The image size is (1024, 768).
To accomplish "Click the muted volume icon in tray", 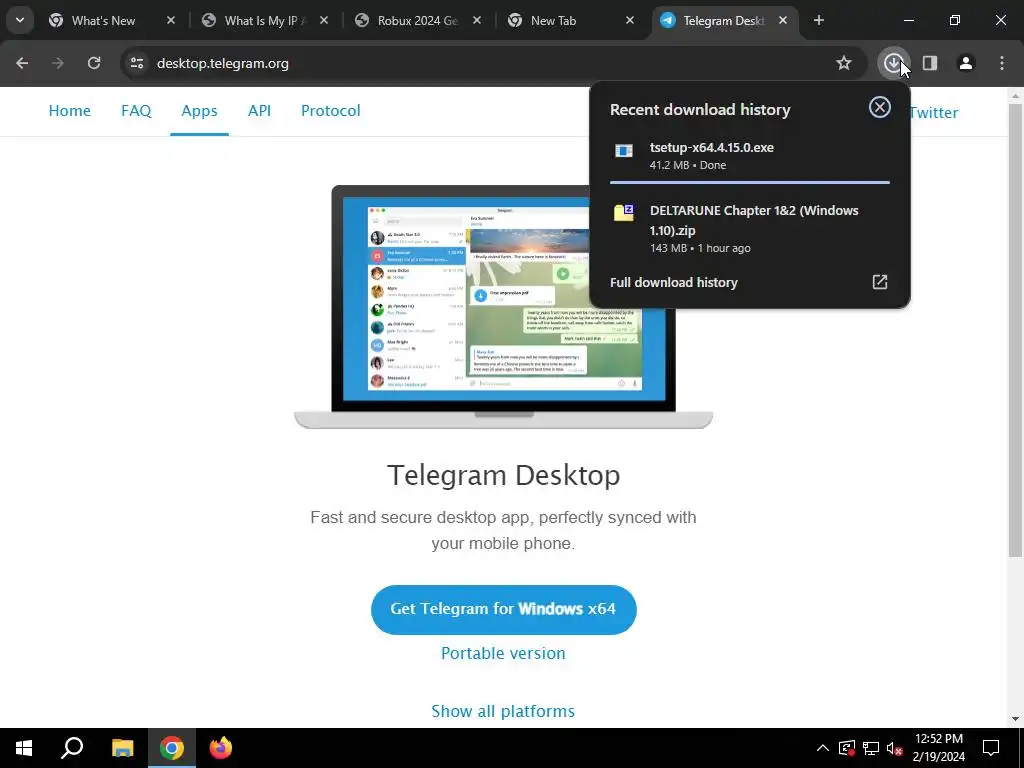I will pos(895,748).
